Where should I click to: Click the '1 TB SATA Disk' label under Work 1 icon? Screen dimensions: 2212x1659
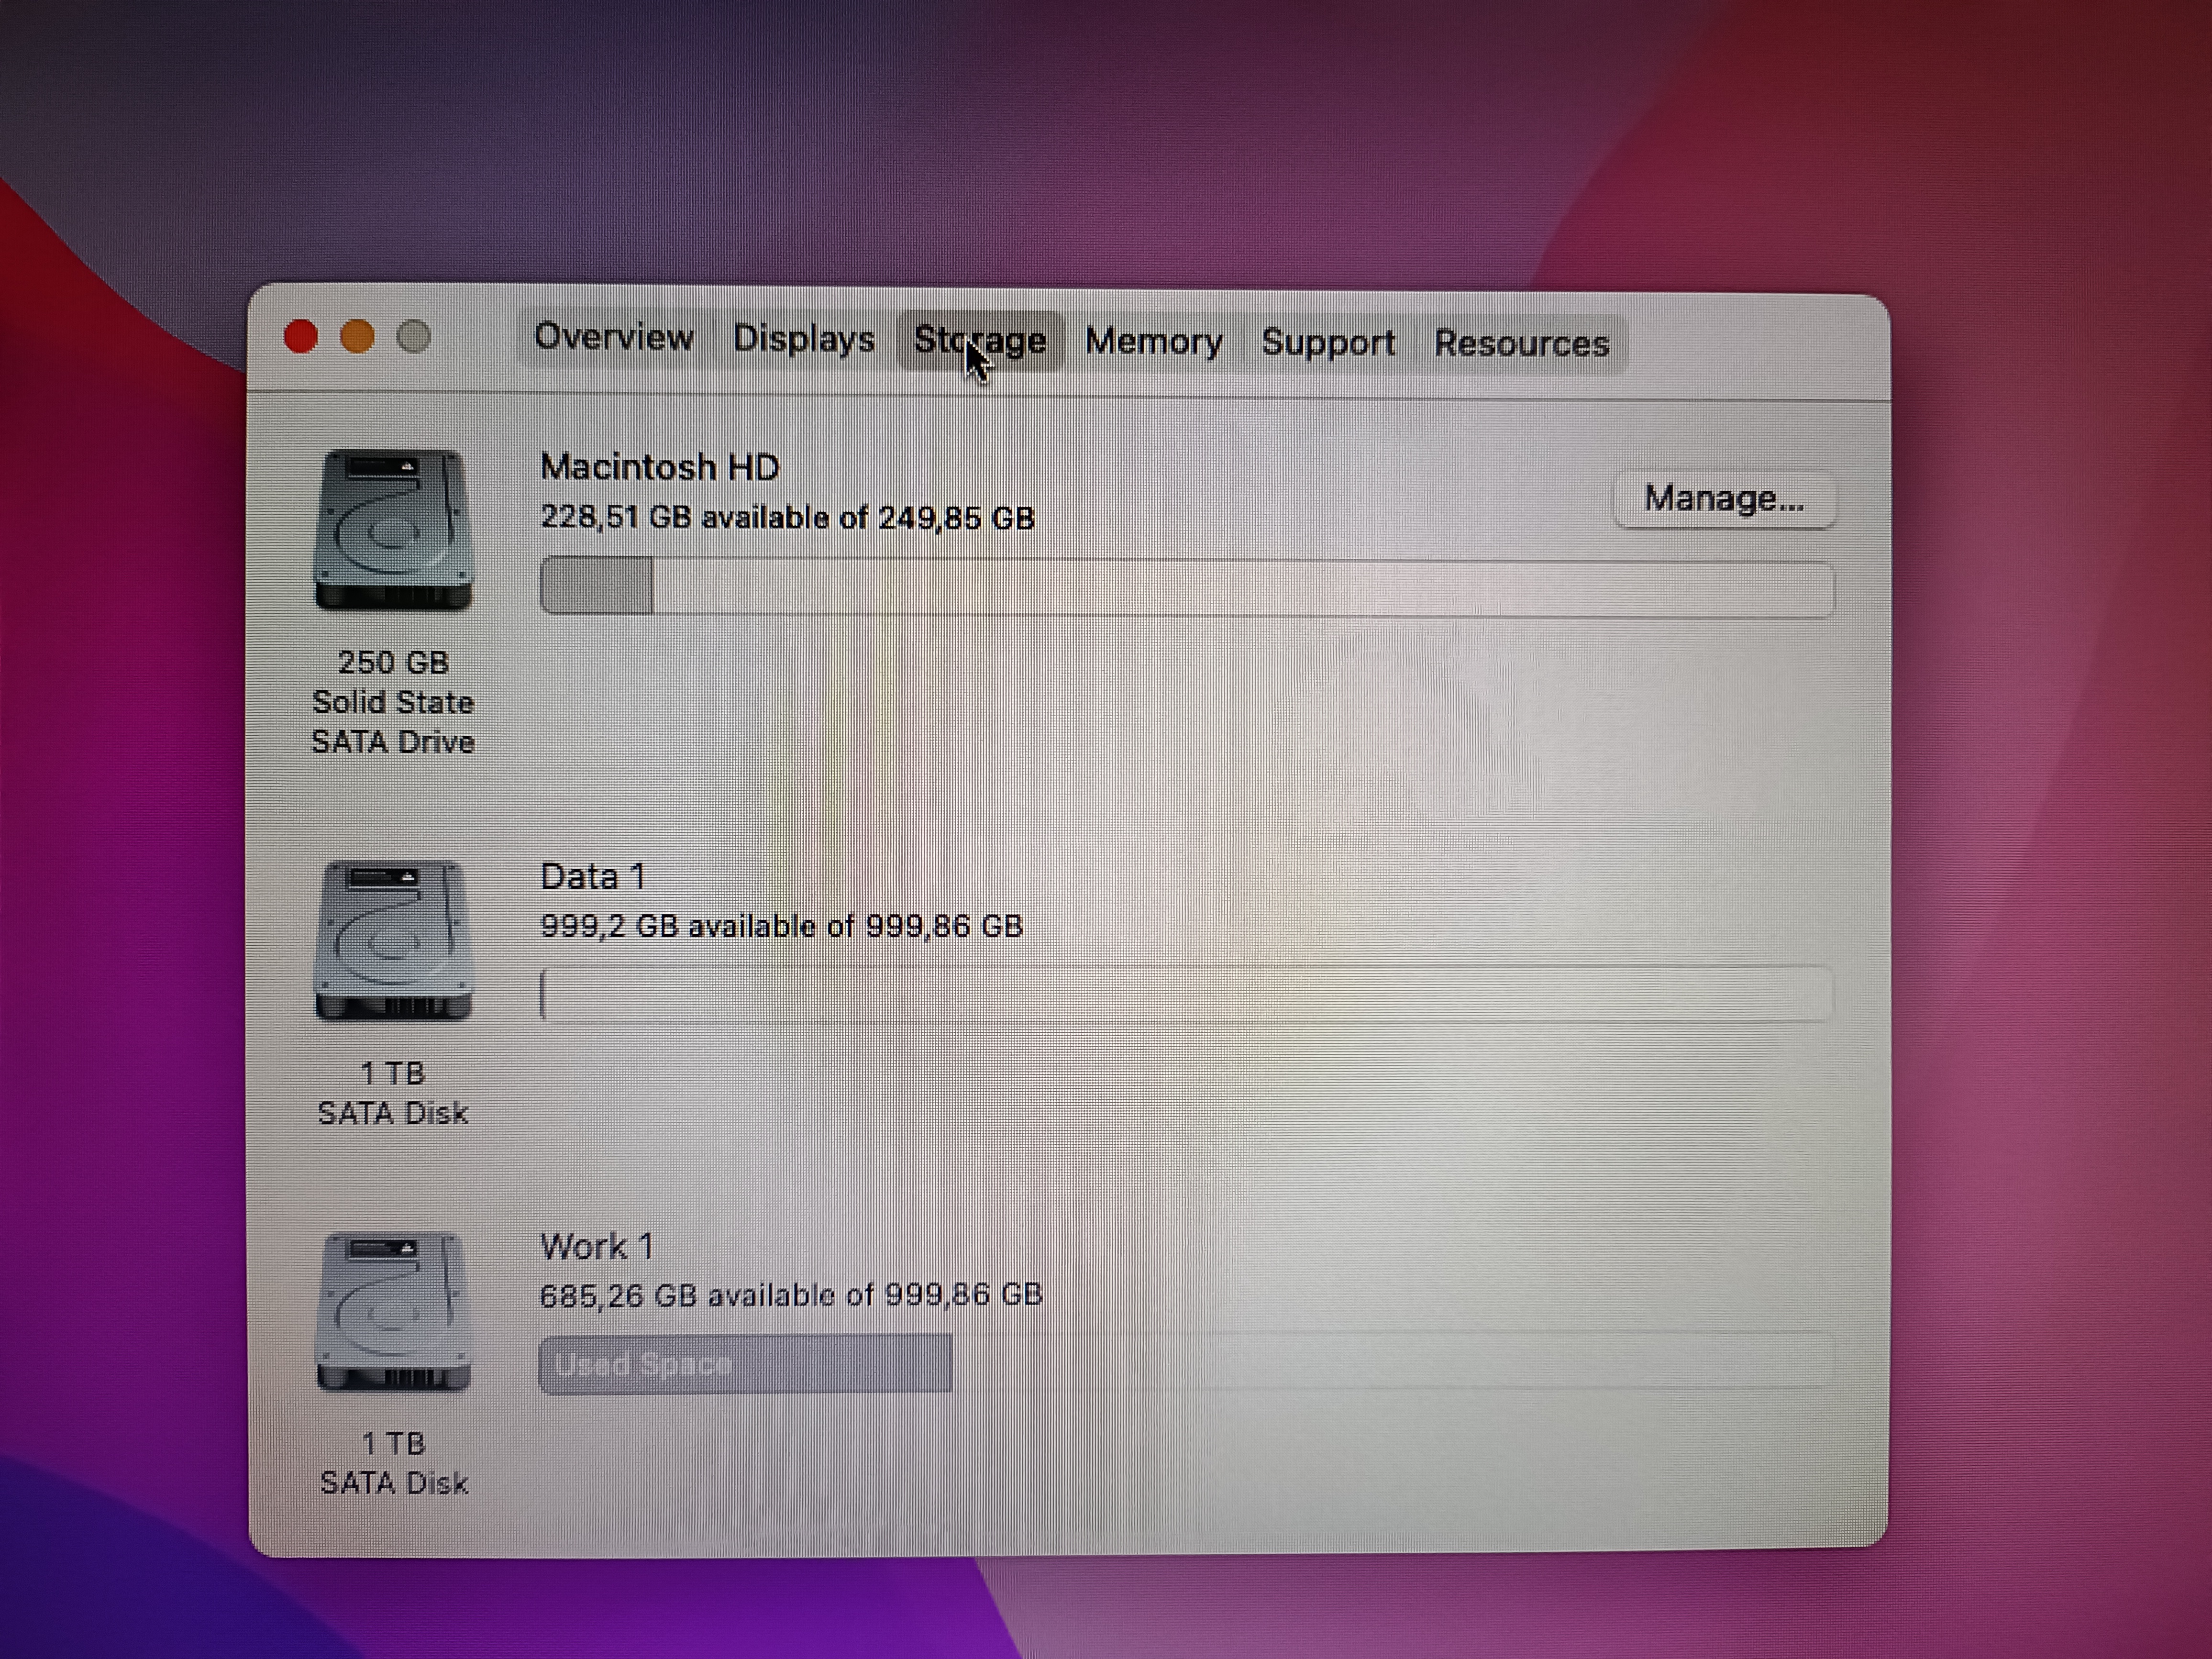(x=394, y=1463)
